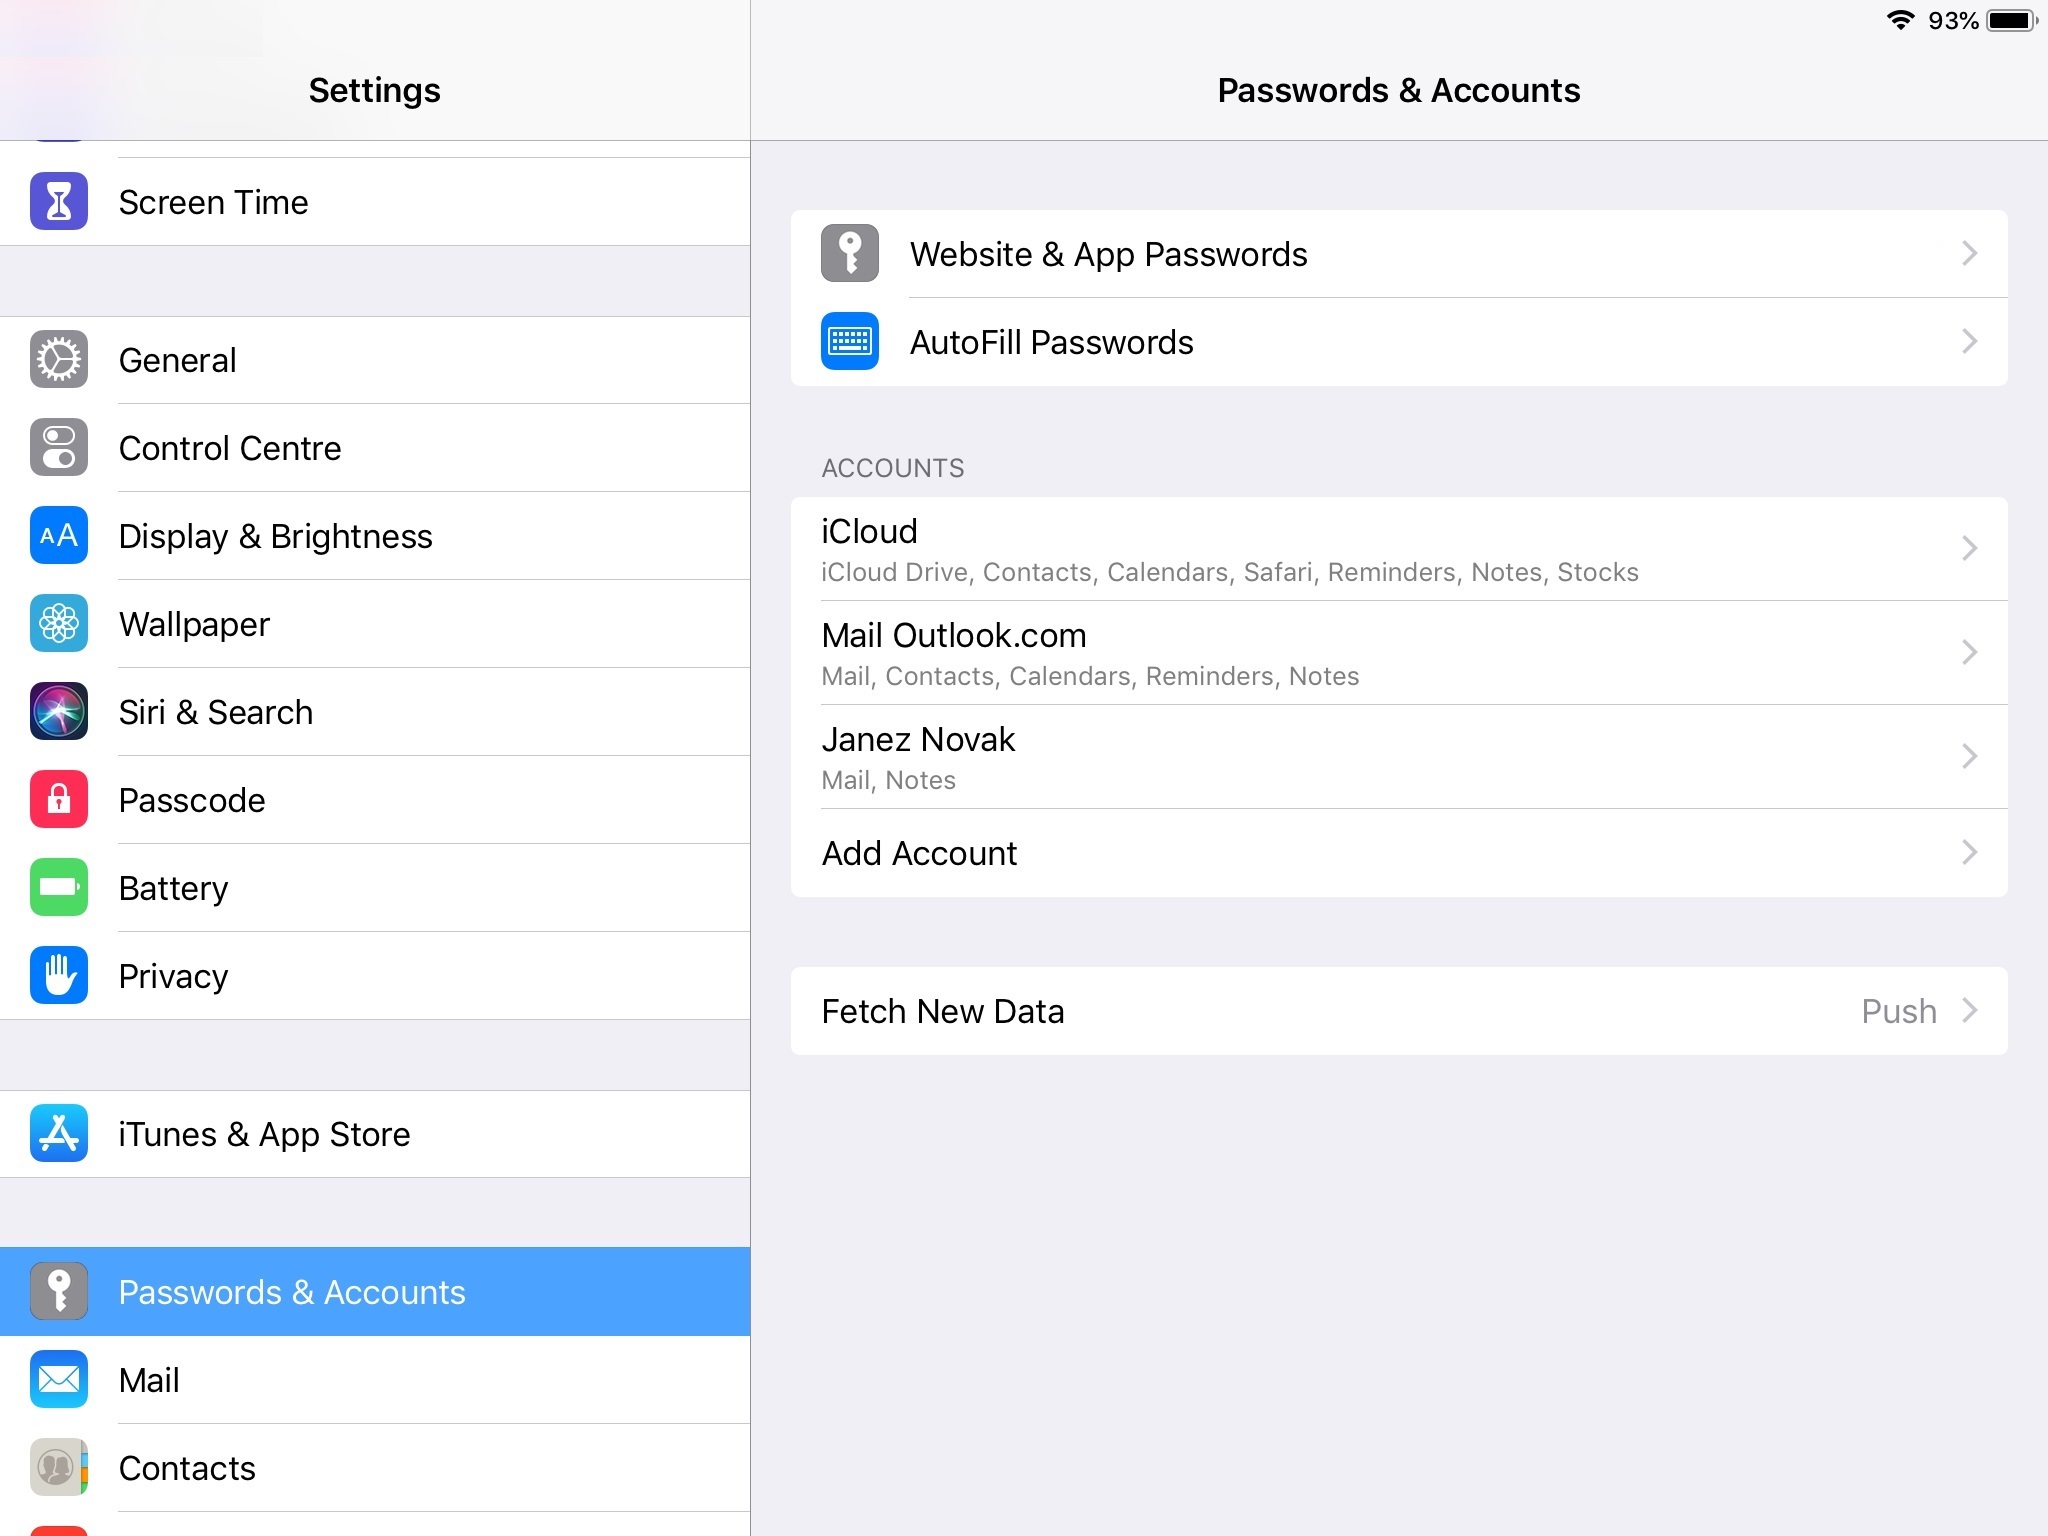Tap the Screen Time hourglass icon
This screenshot has width=2048, height=1536.
pyautogui.click(x=59, y=202)
